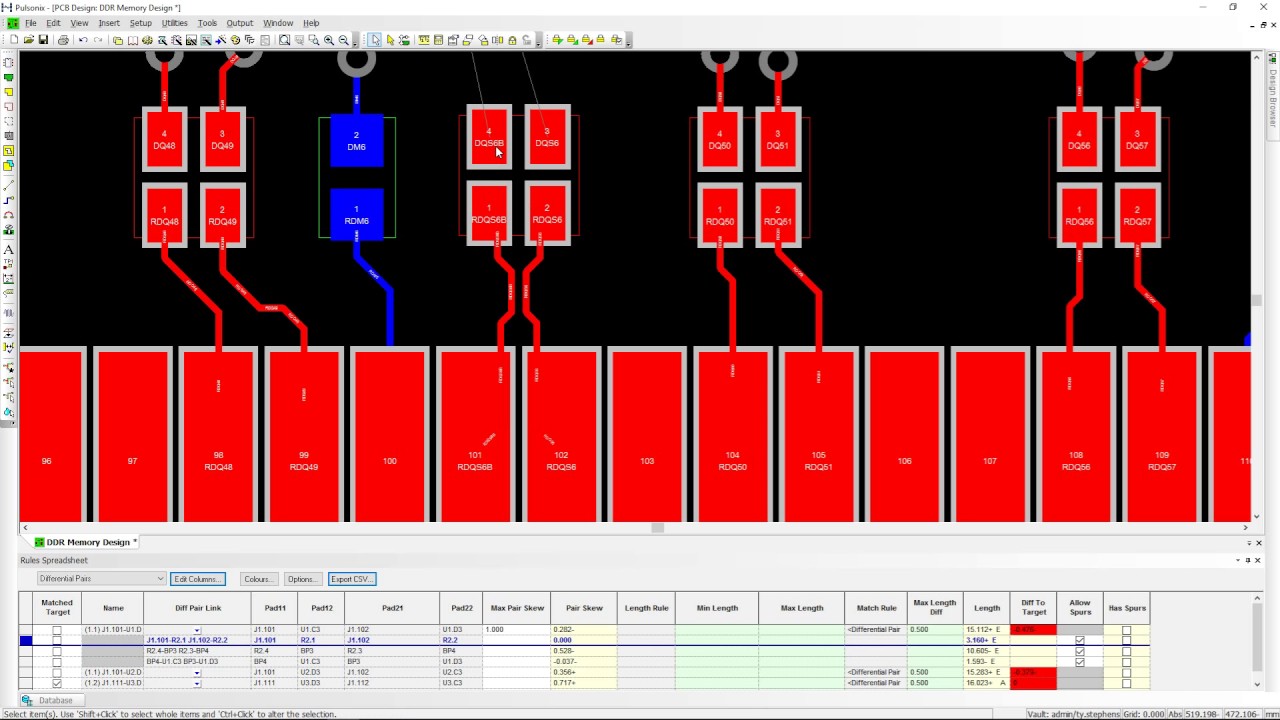
Task: Expand Diff Pair Link dropdown for J1.101-U2.D
Action: [197, 673]
